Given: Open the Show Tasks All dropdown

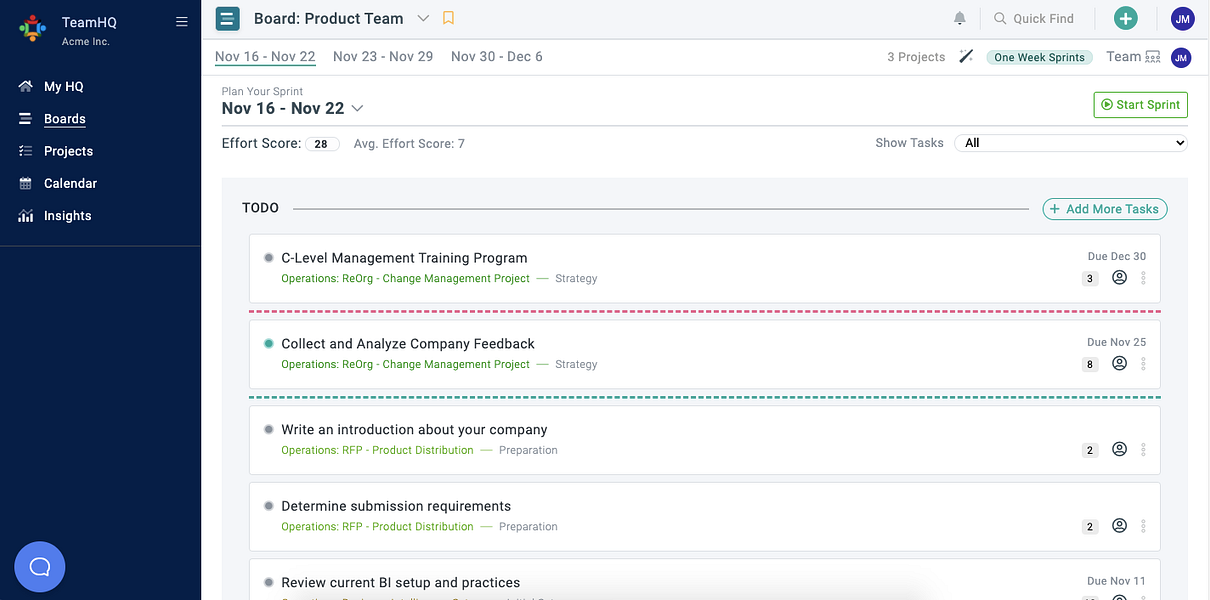Looking at the screenshot, I should tap(1071, 143).
